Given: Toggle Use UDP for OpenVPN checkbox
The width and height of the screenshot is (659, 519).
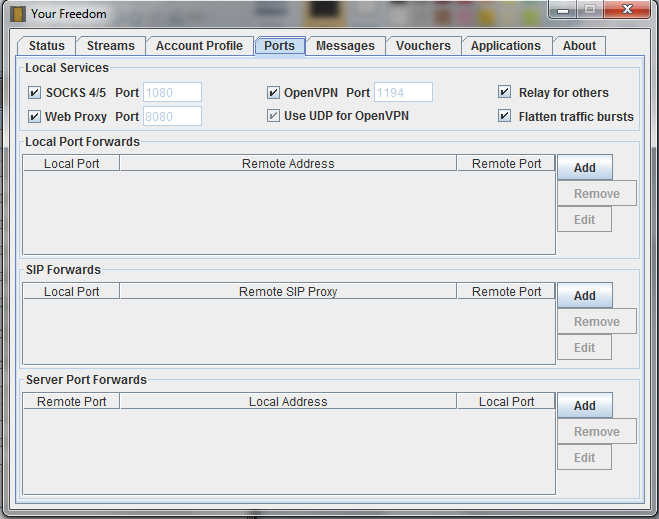Looking at the screenshot, I should coord(273,116).
